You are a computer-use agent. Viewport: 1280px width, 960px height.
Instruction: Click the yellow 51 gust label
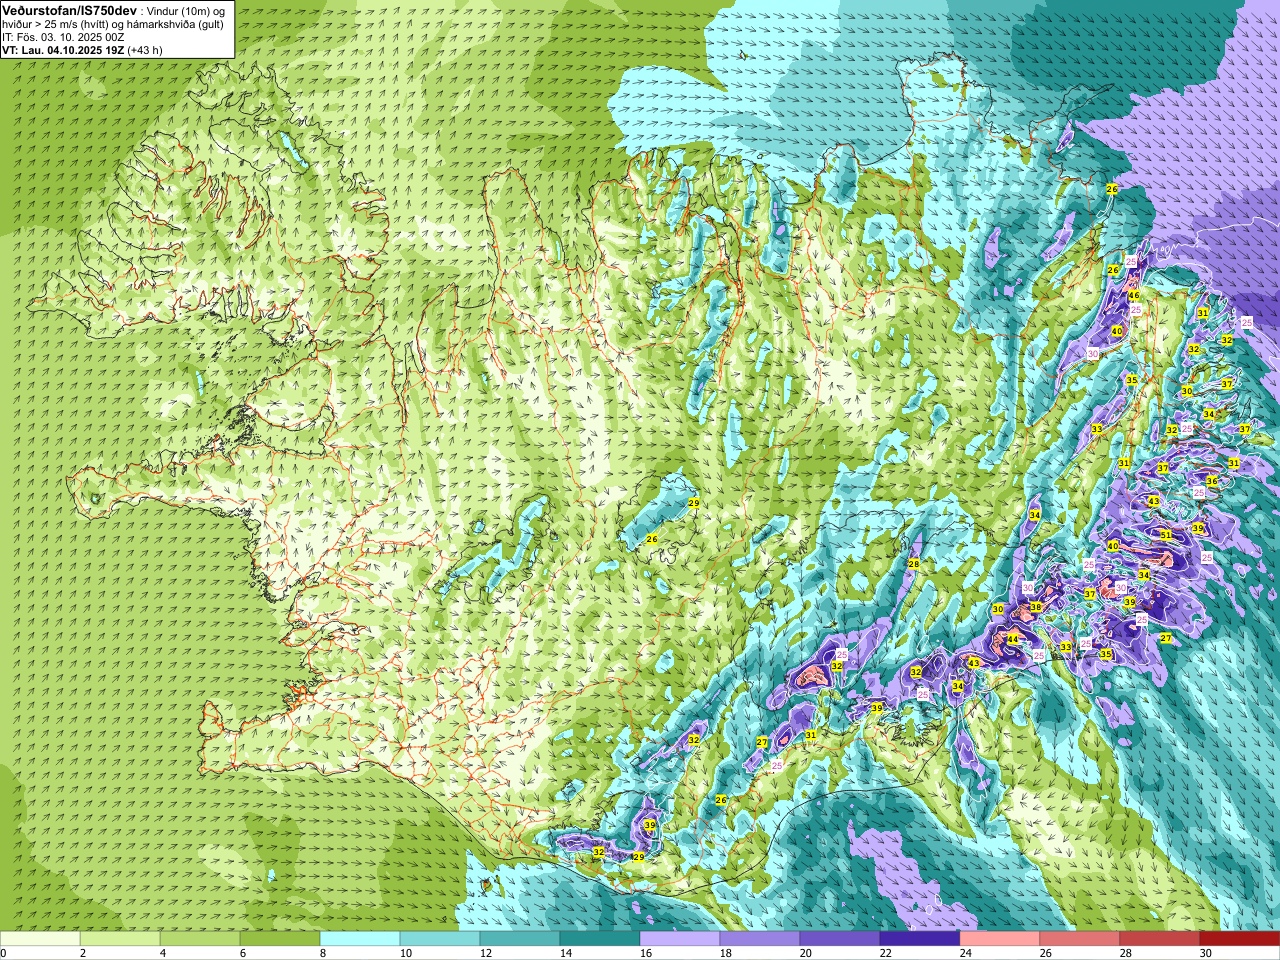point(1166,535)
